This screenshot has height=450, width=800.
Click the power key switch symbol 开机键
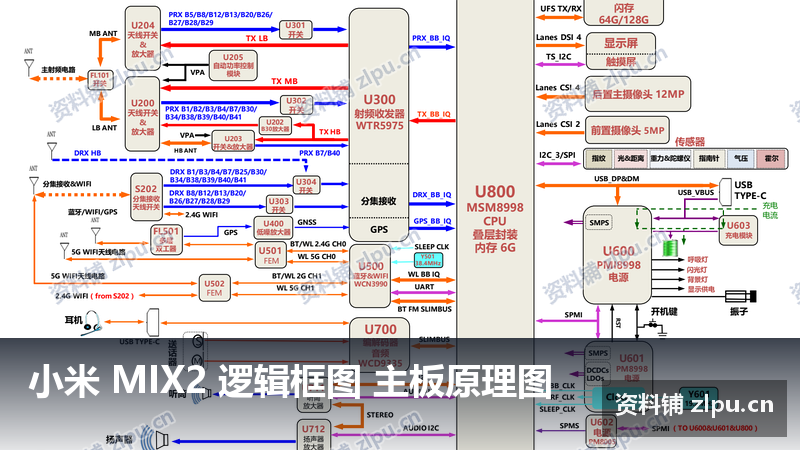(x=654, y=324)
